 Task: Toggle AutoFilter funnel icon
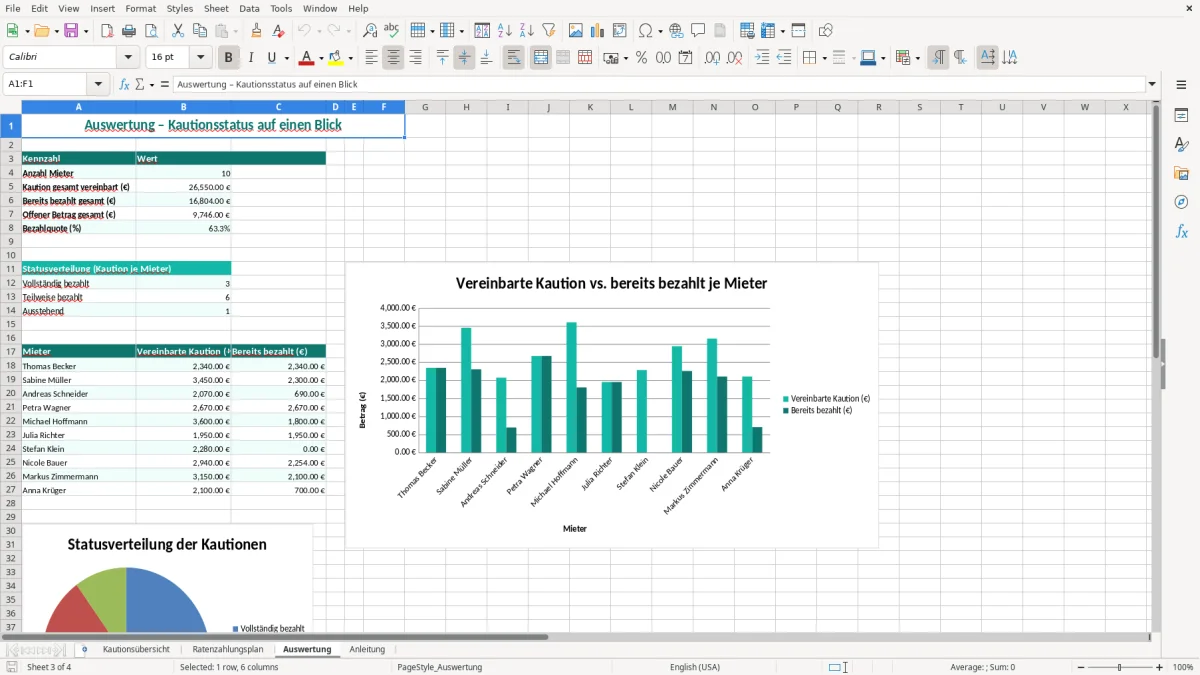click(x=548, y=31)
